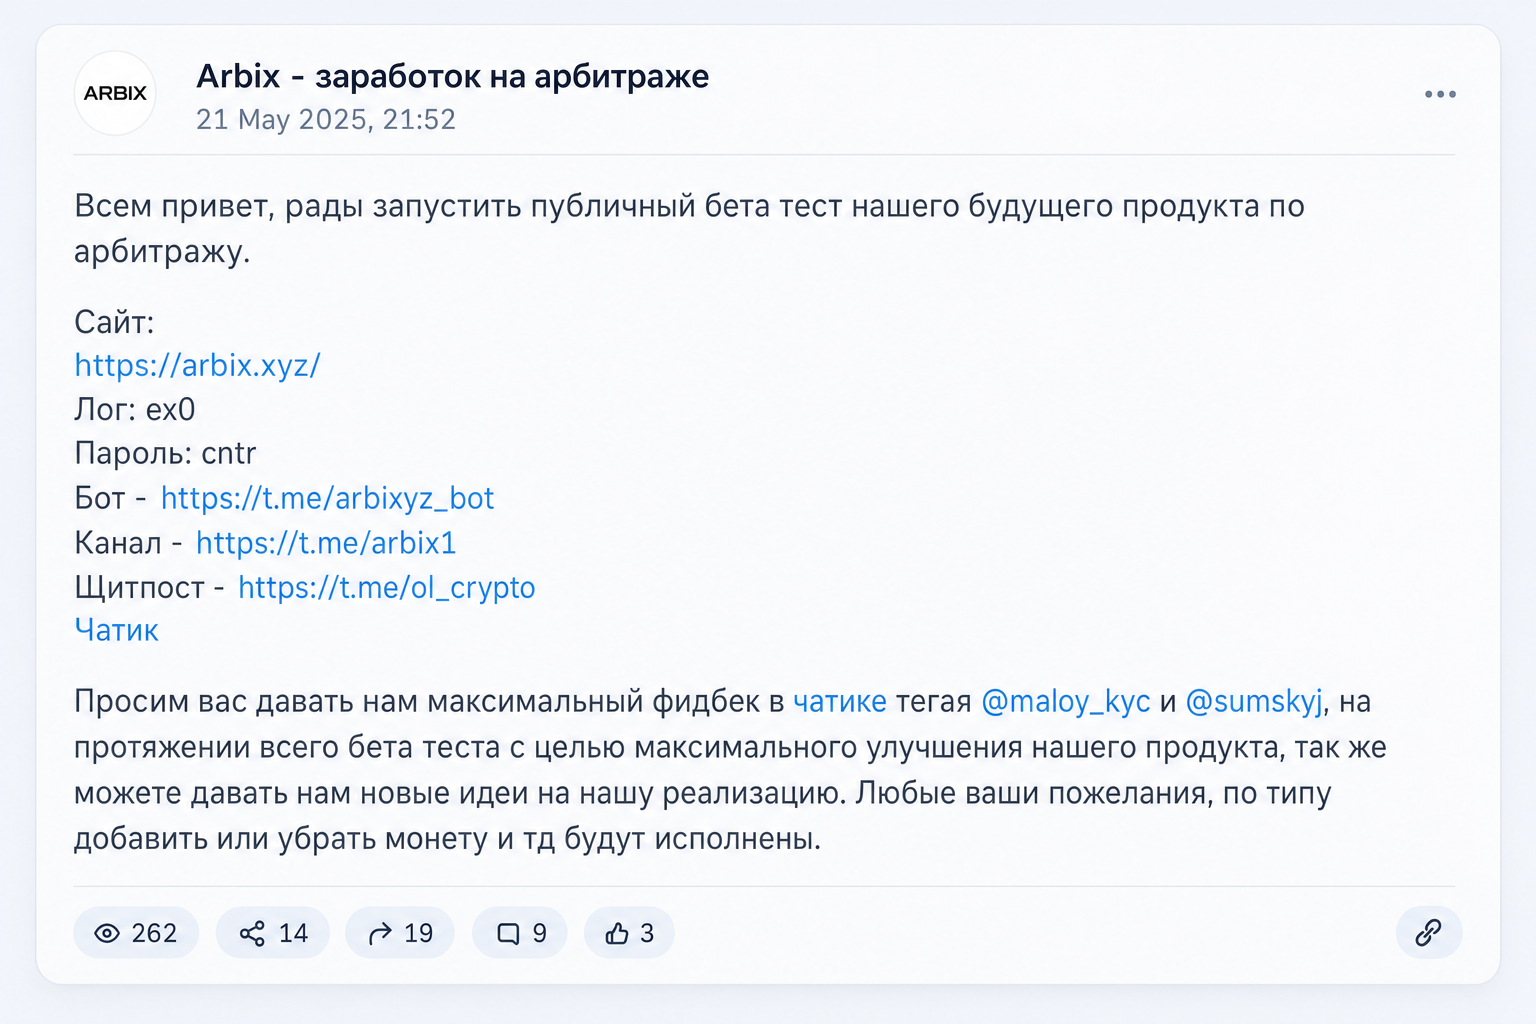1536x1024 pixels.
Task: Click the forward arrow icon showing 19
Action: (x=380, y=933)
